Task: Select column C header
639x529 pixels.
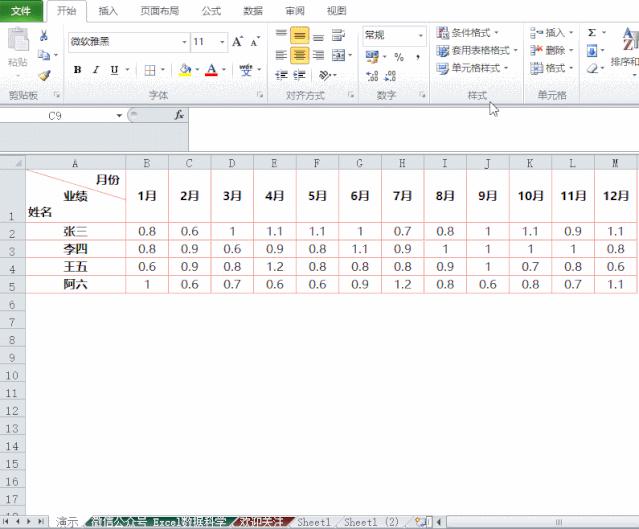Action: click(x=189, y=163)
